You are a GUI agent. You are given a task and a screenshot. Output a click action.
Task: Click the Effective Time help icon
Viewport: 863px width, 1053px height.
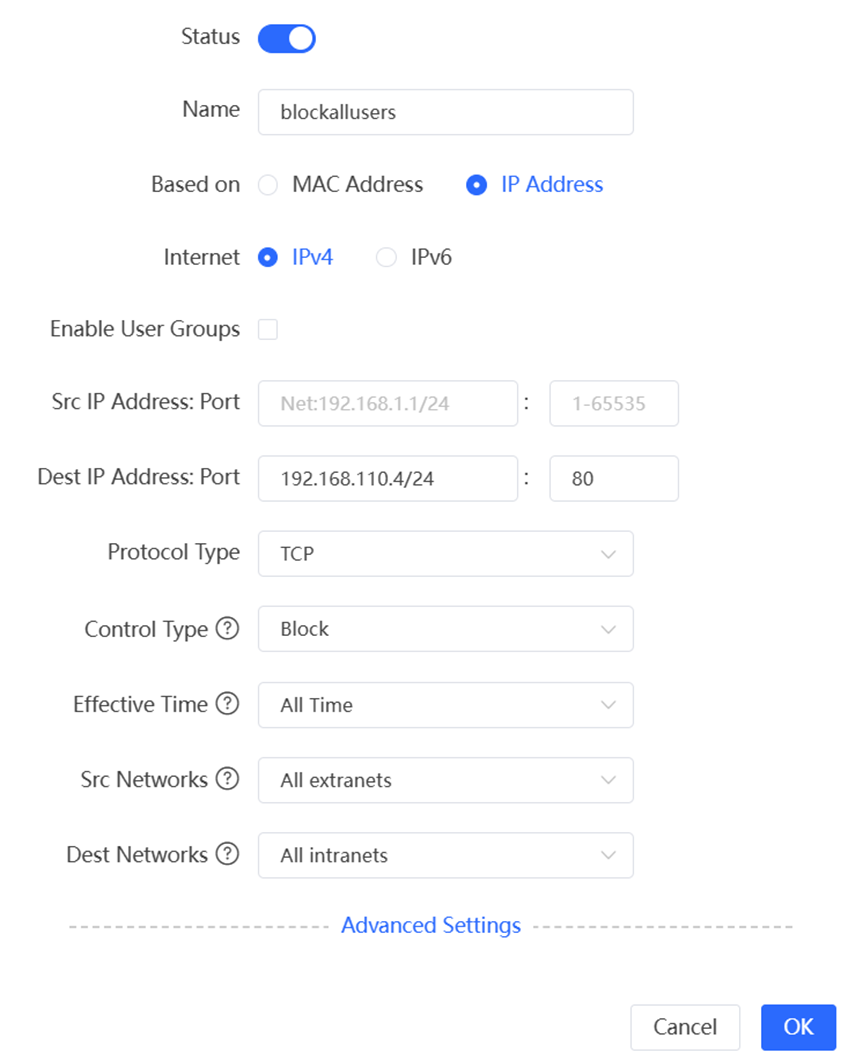click(x=227, y=704)
